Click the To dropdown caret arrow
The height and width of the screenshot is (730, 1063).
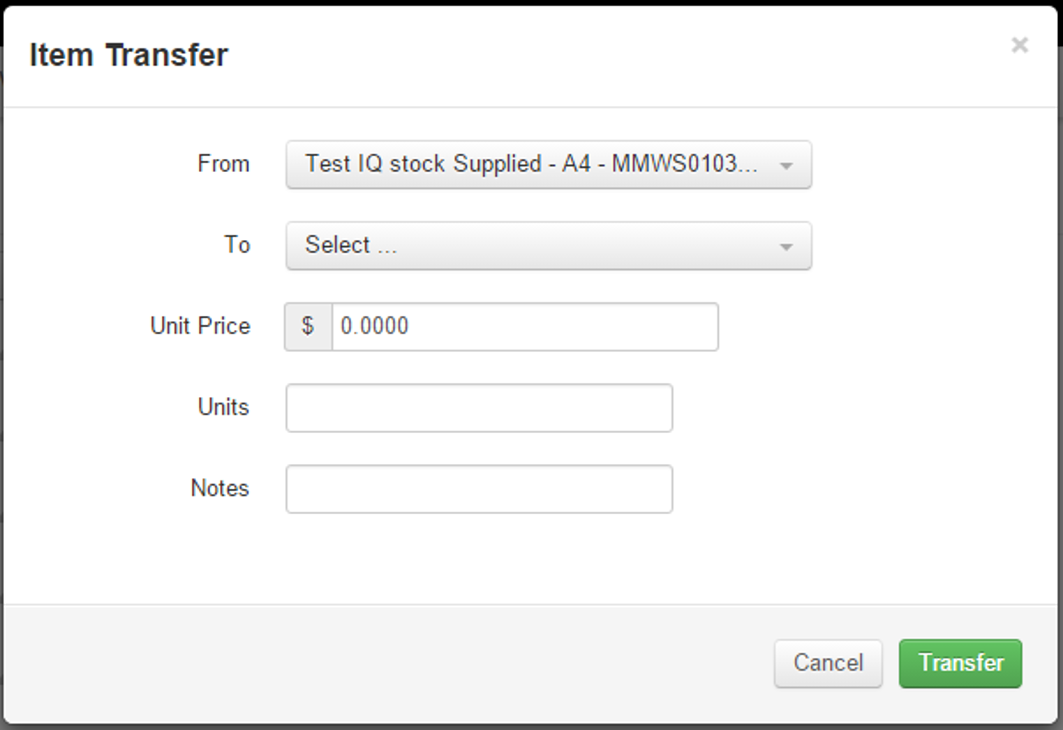pos(786,247)
